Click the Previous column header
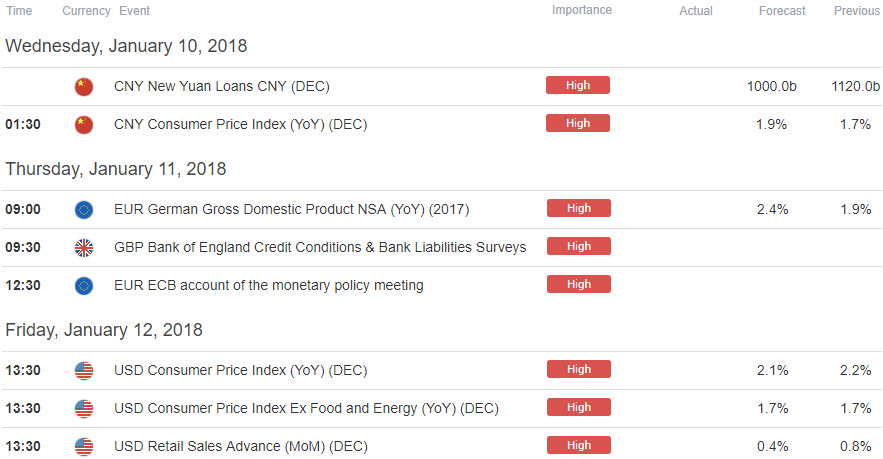 (x=856, y=11)
